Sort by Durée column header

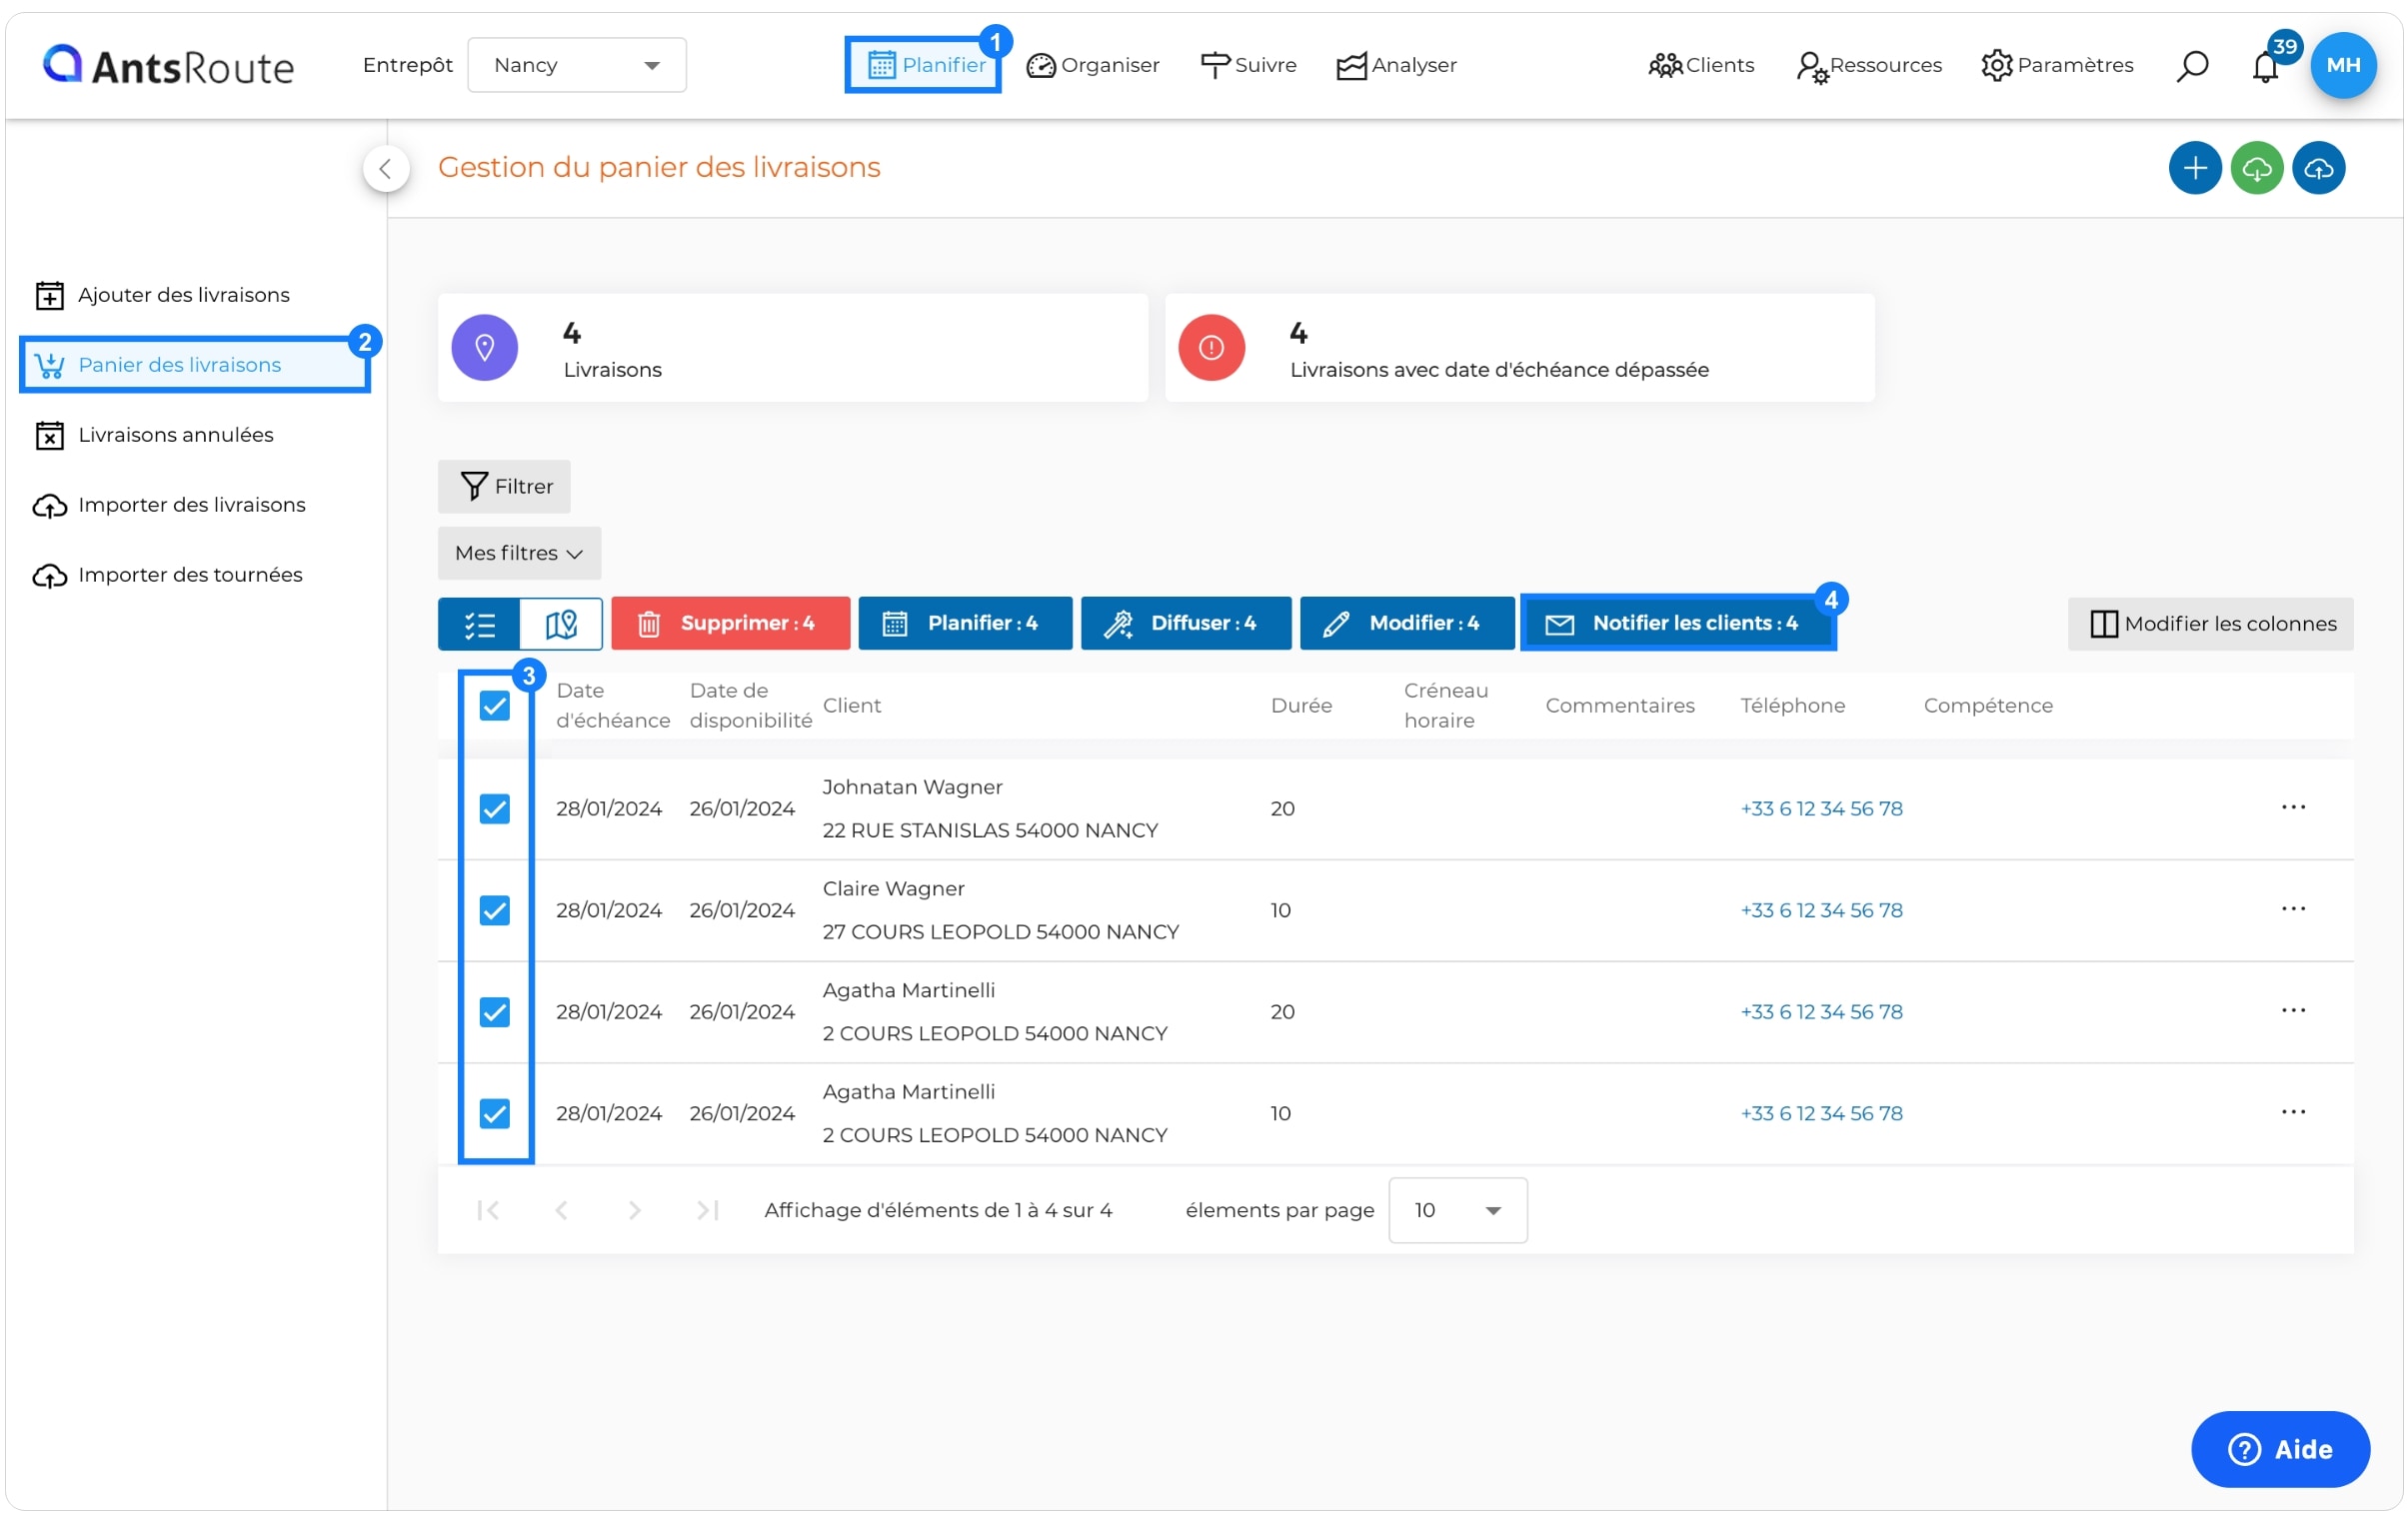[x=1301, y=706]
